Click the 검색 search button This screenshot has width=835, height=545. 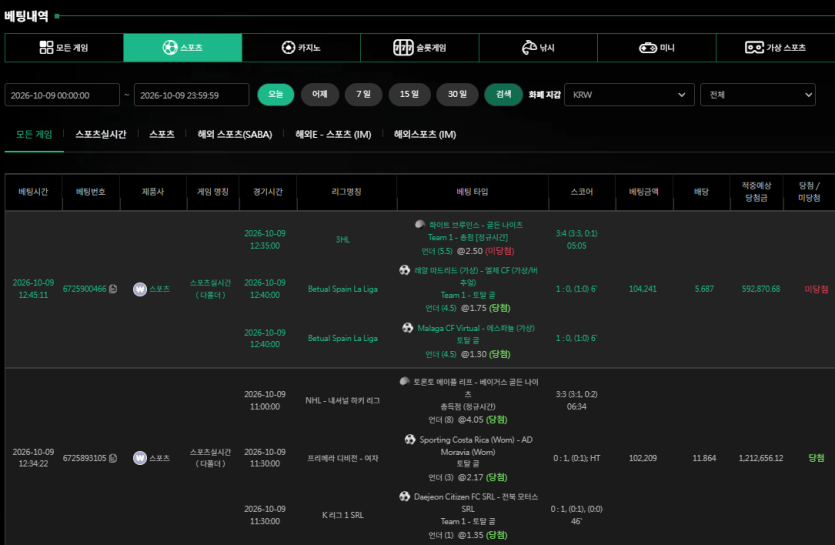tap(503, 94)
